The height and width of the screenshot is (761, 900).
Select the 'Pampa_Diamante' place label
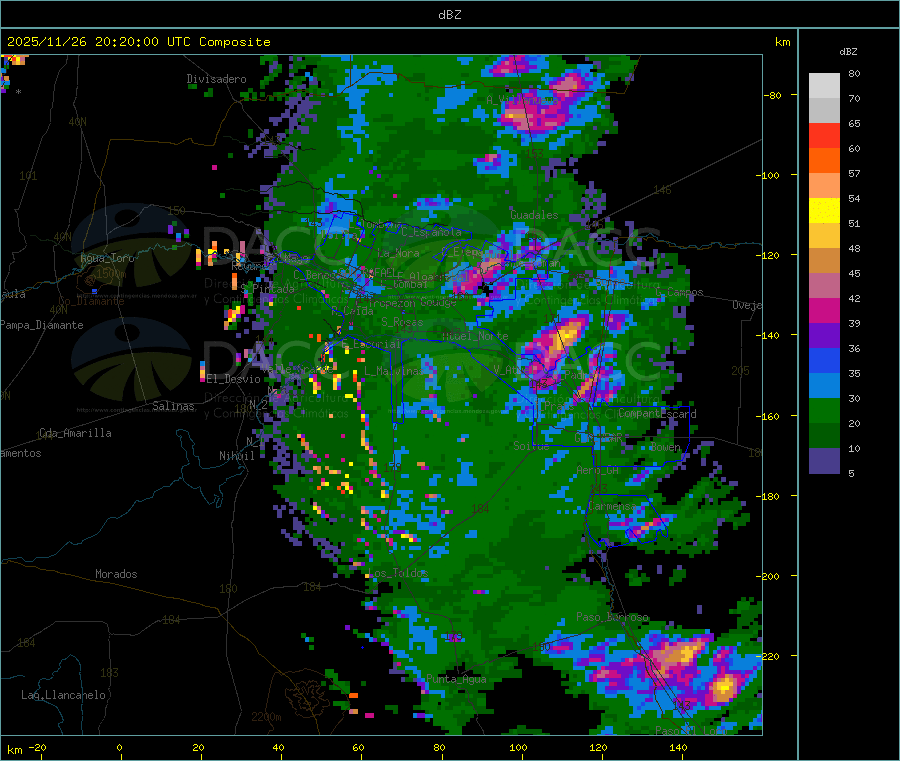41,325
